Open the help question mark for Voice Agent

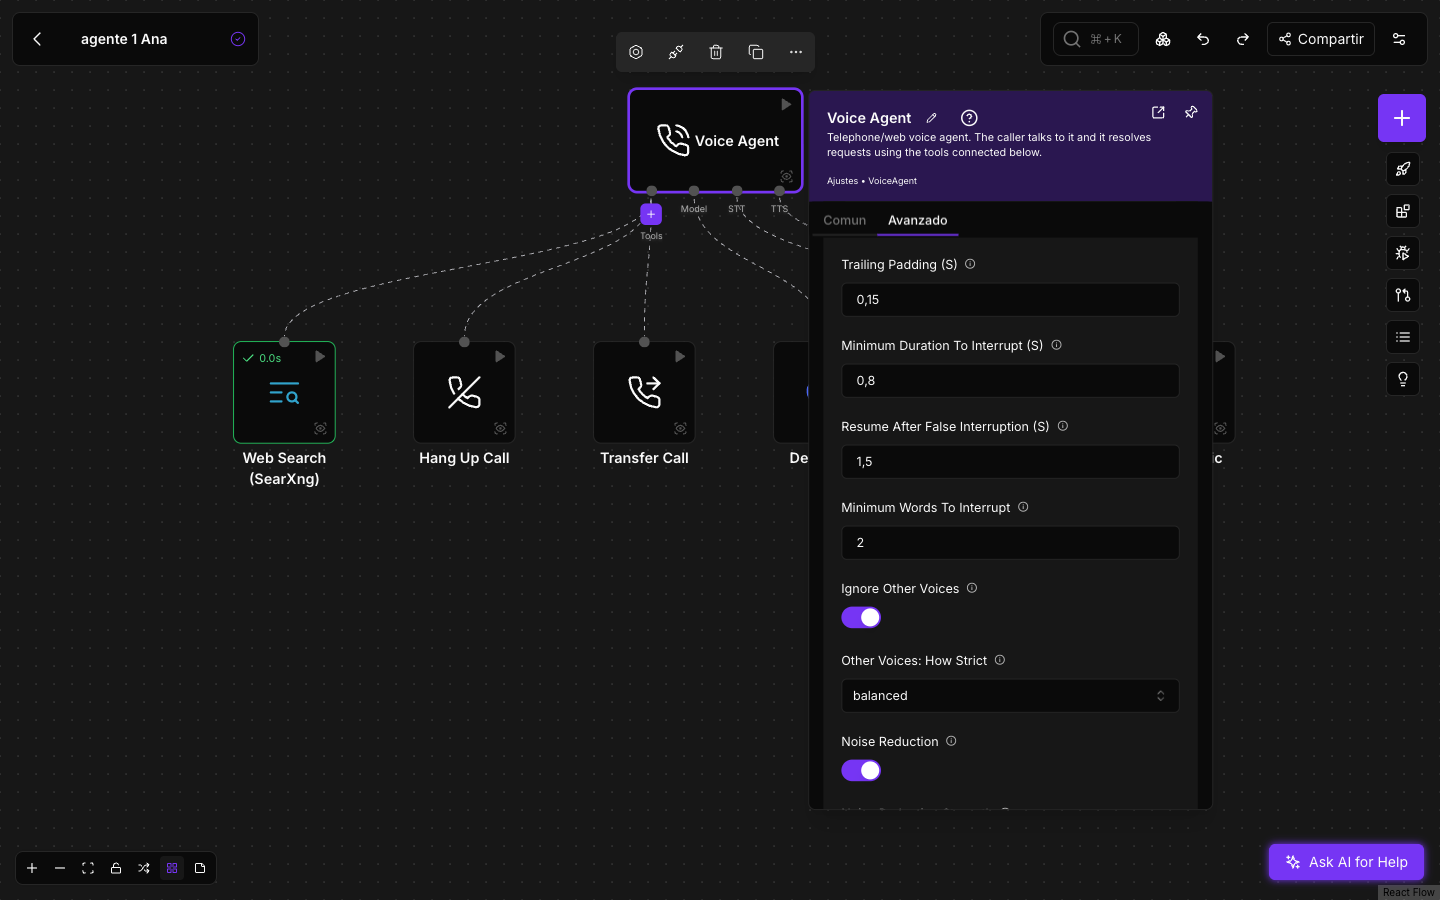click(969, 118)
